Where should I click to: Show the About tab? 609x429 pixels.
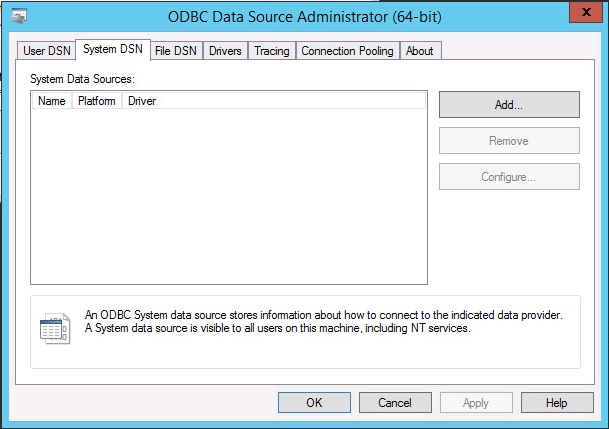point(420,51)
